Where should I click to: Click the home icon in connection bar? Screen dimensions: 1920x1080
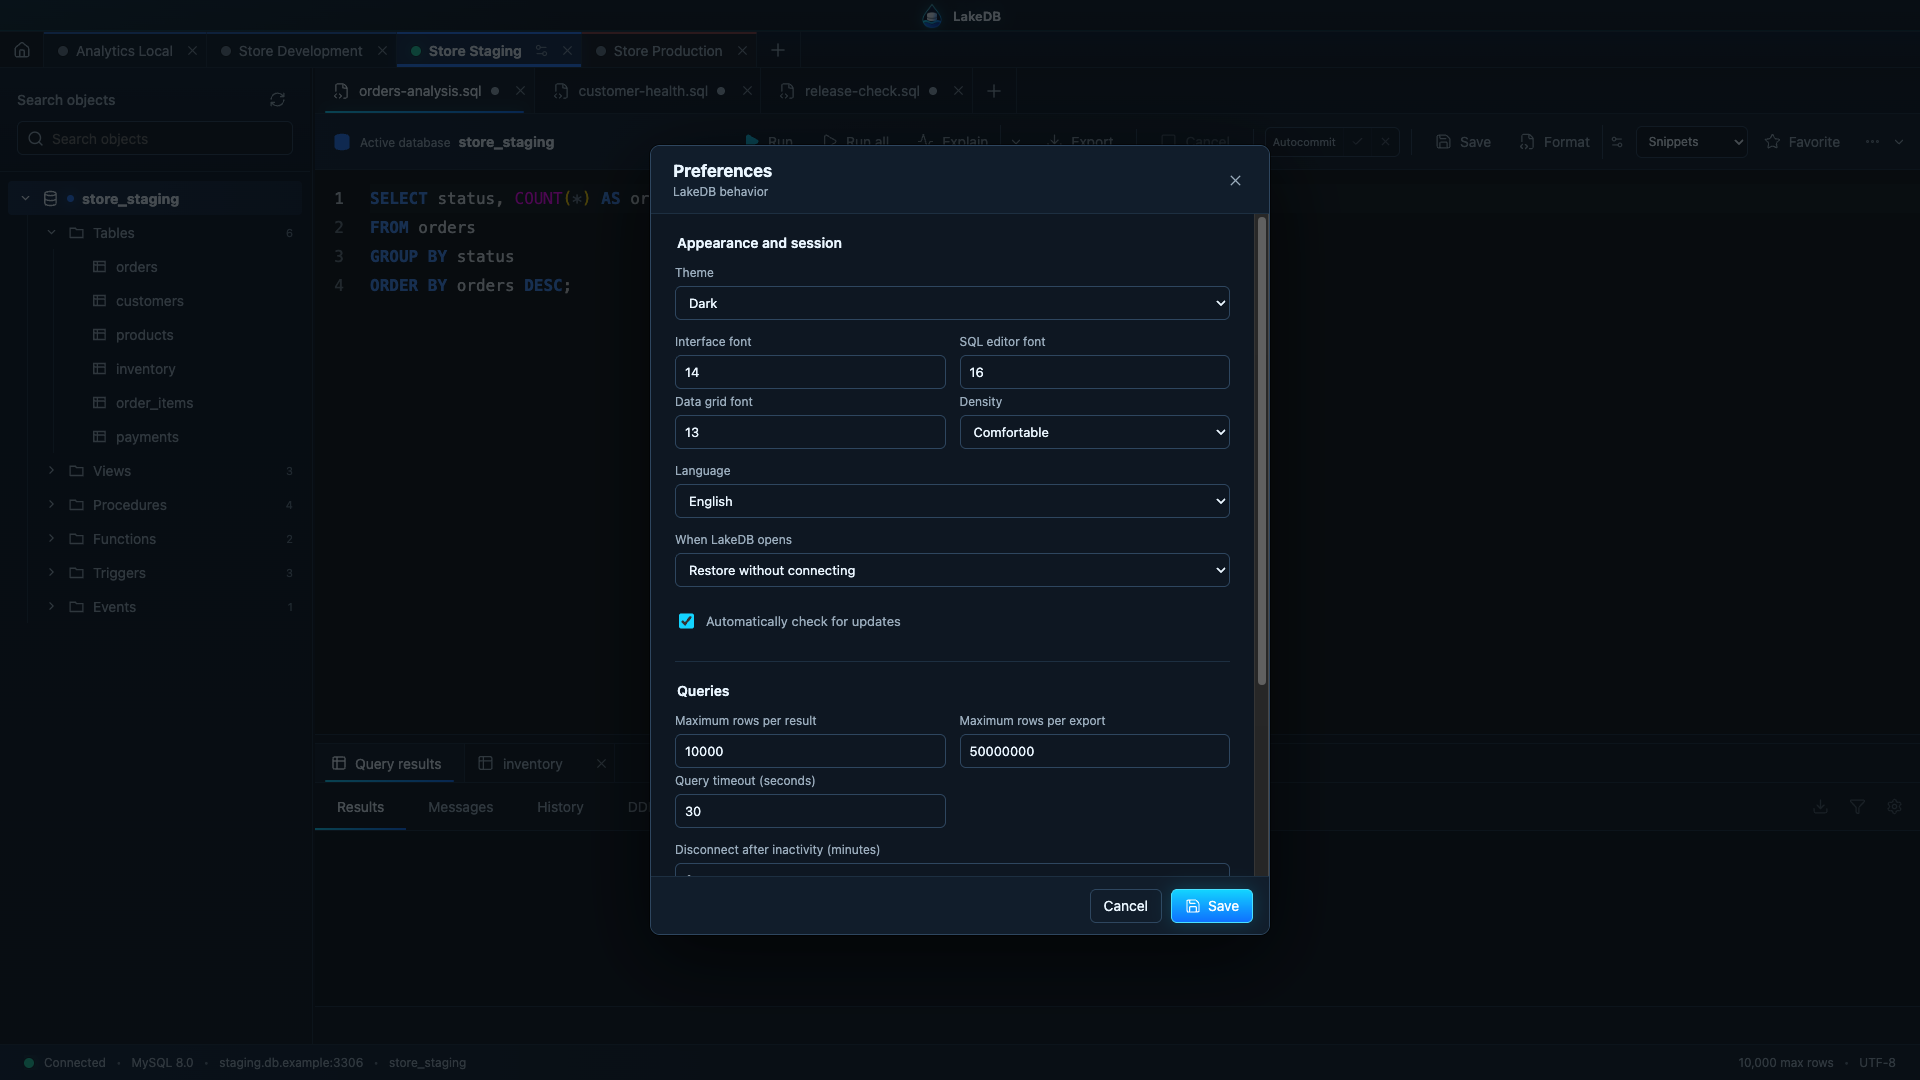22,50
